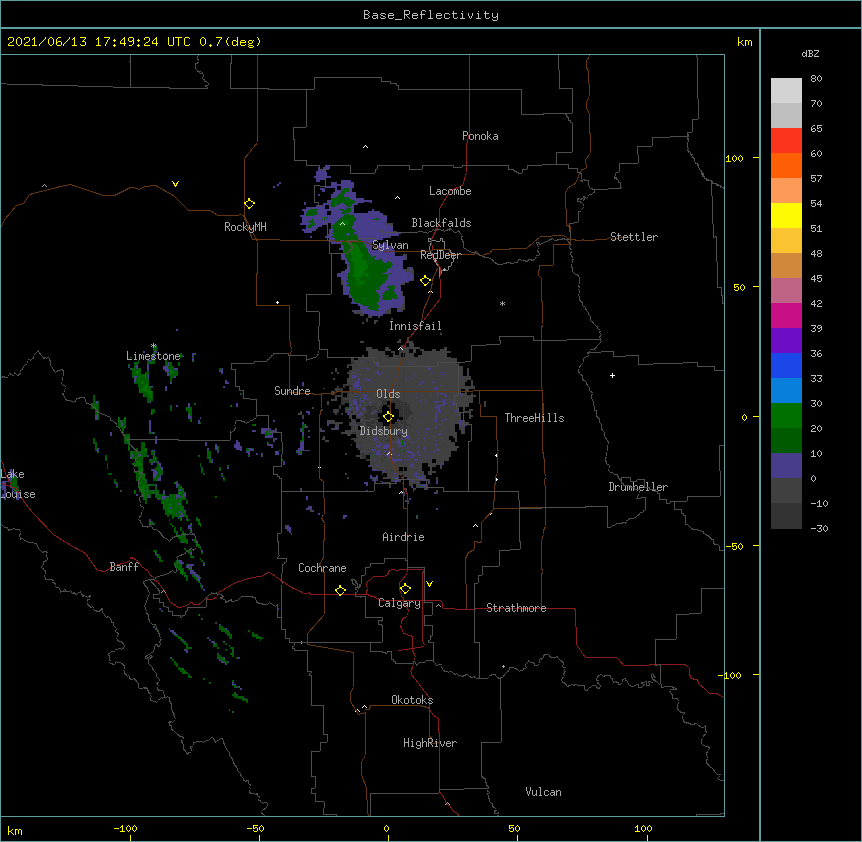Pick the light gray 70–80 dBZ legend color

click(x=786, y=90)
